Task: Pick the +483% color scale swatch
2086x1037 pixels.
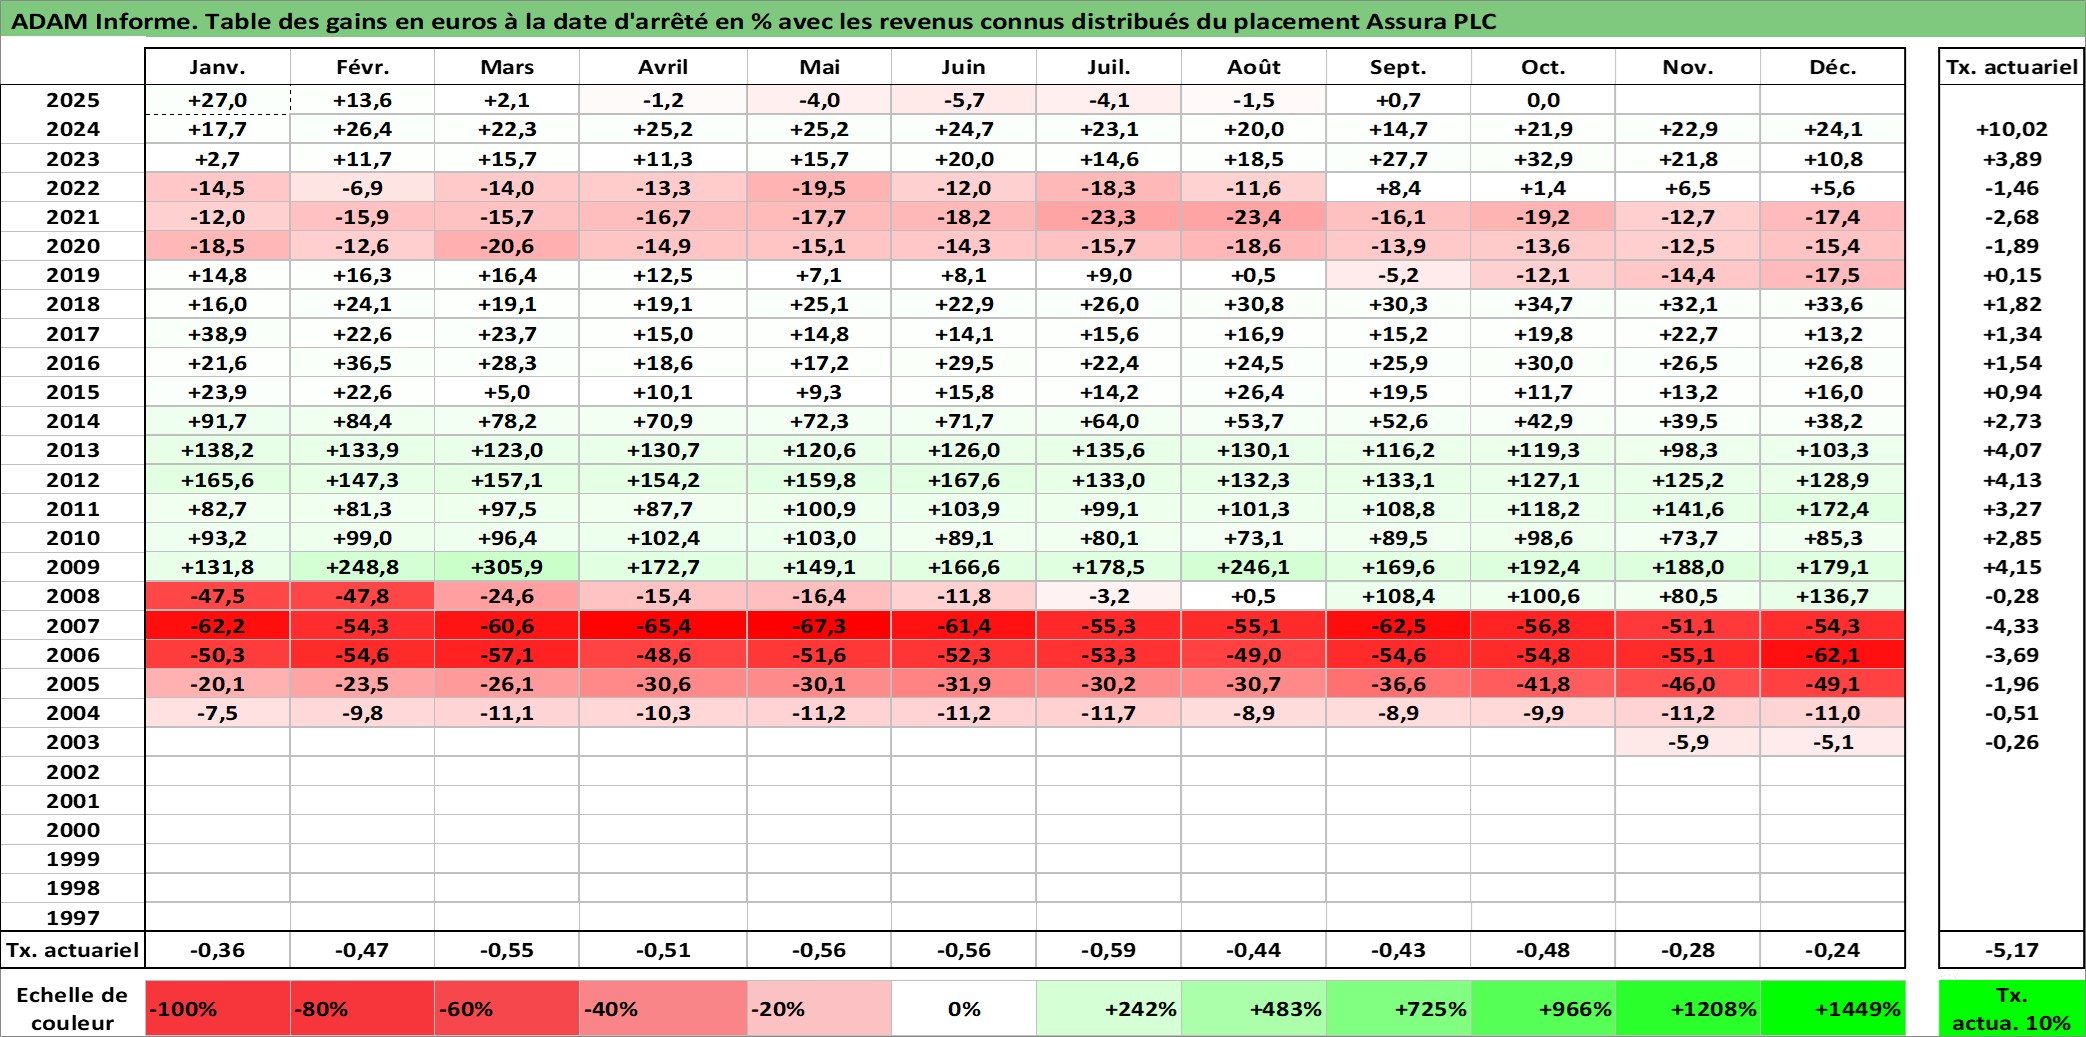Action: tap(1254, 1008)
